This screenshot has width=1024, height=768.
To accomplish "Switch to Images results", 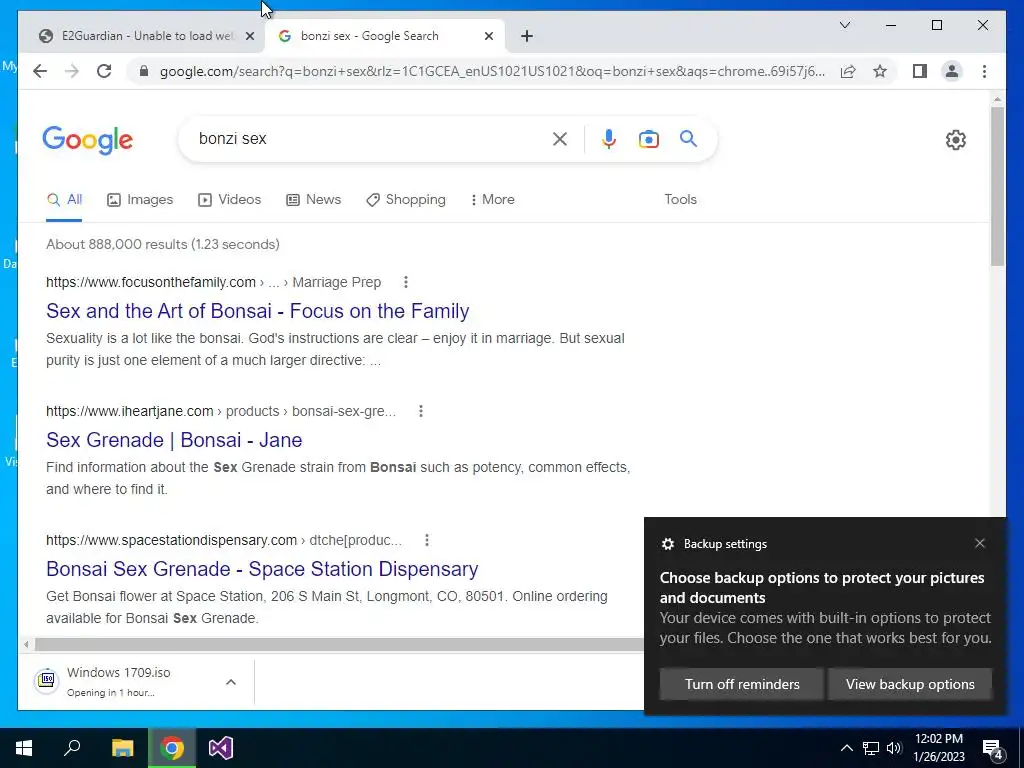I will pos(140,200).
